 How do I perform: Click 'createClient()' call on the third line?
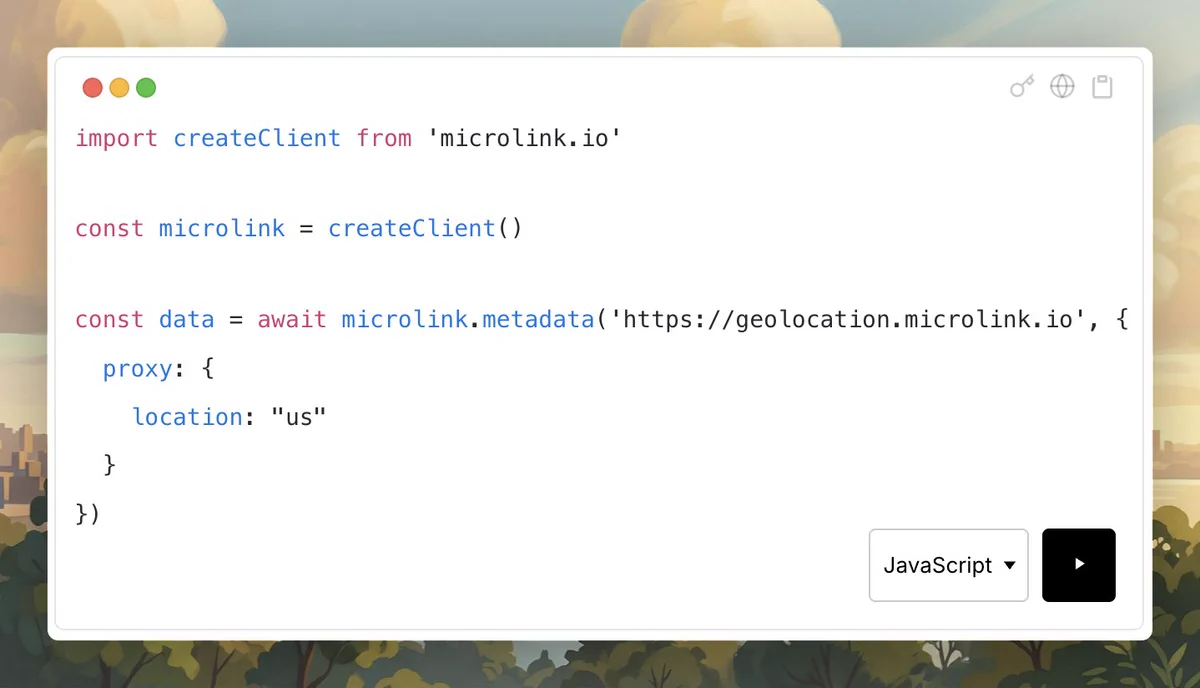(426, 229)
